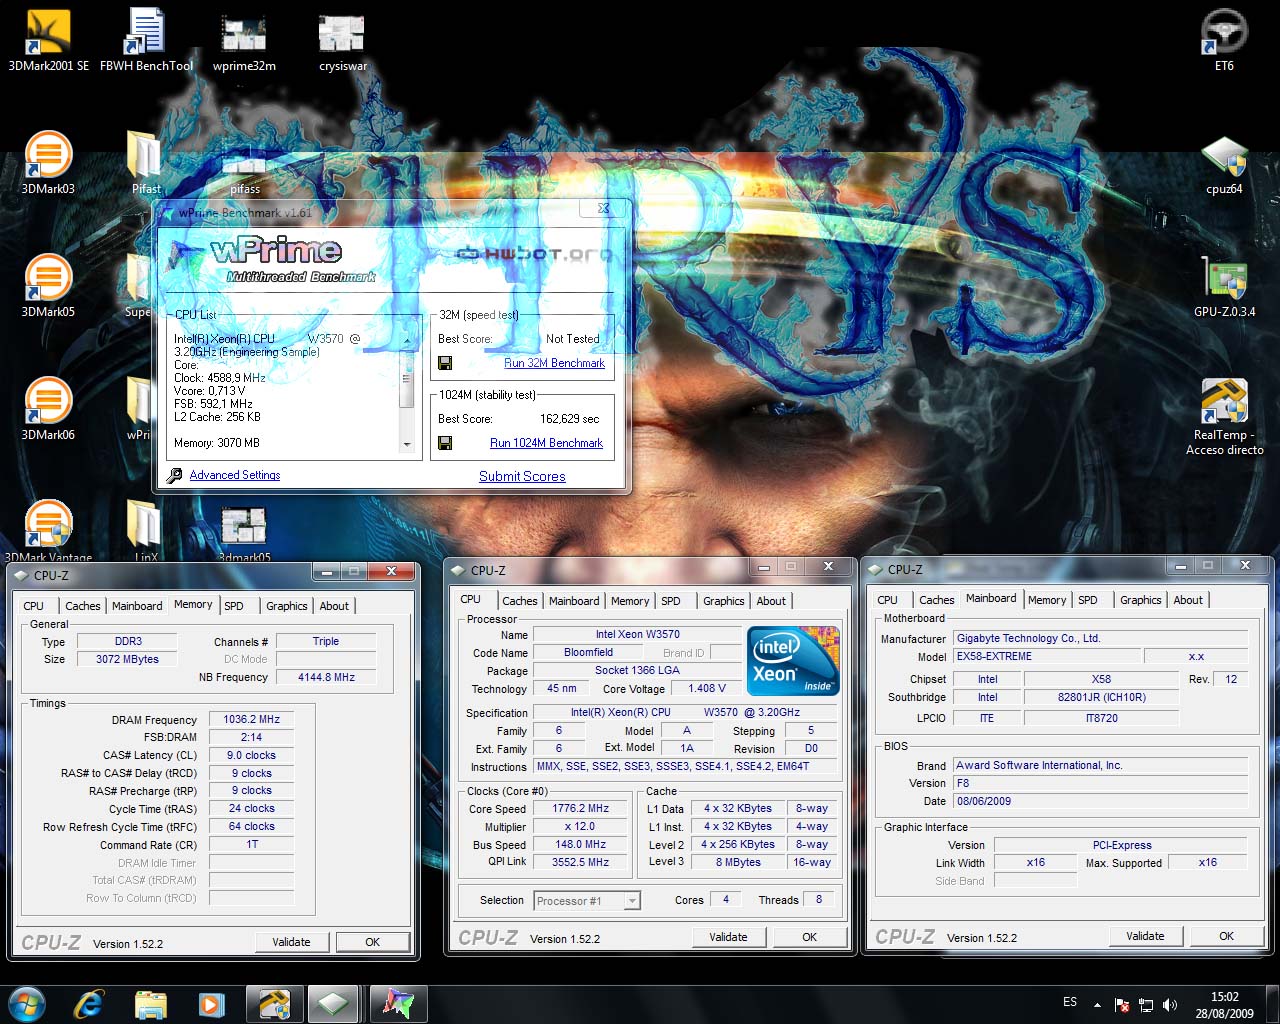1280x1024 pixels.
Task: Click the wrench icon beside Advanced Settings
Action: coord(175,476)
